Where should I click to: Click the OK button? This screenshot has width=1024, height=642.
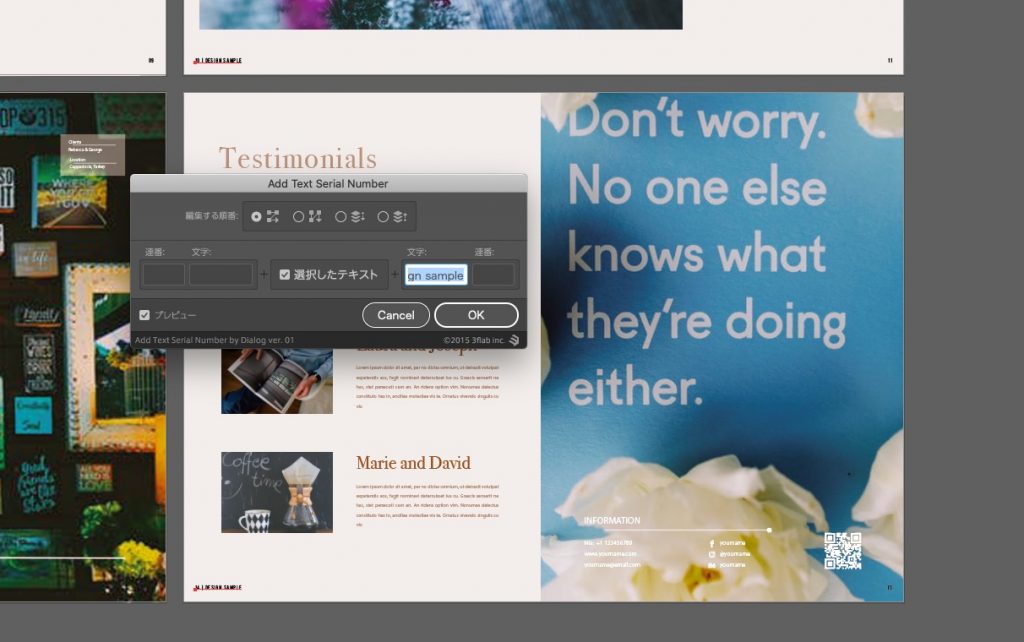pos(476,315)
